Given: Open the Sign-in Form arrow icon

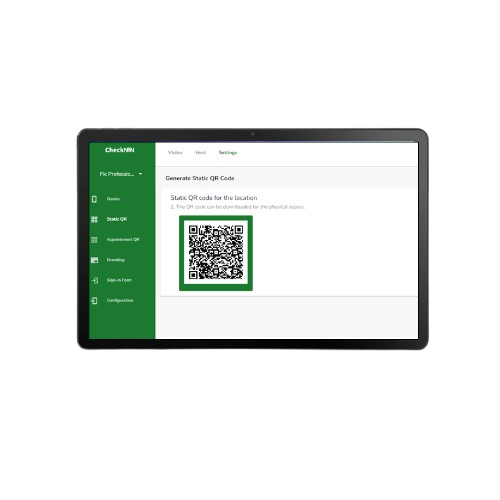Looking at the screenshot, I should click(94, 280).
